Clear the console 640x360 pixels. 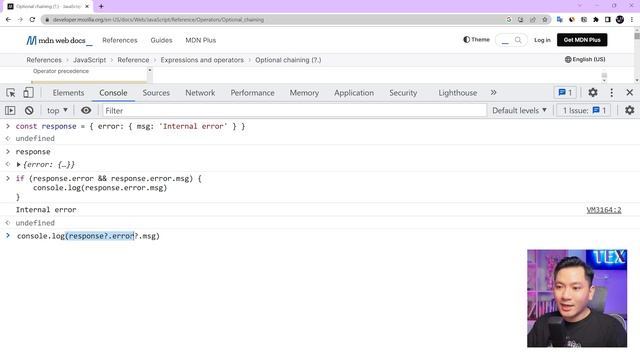point(29,111)
